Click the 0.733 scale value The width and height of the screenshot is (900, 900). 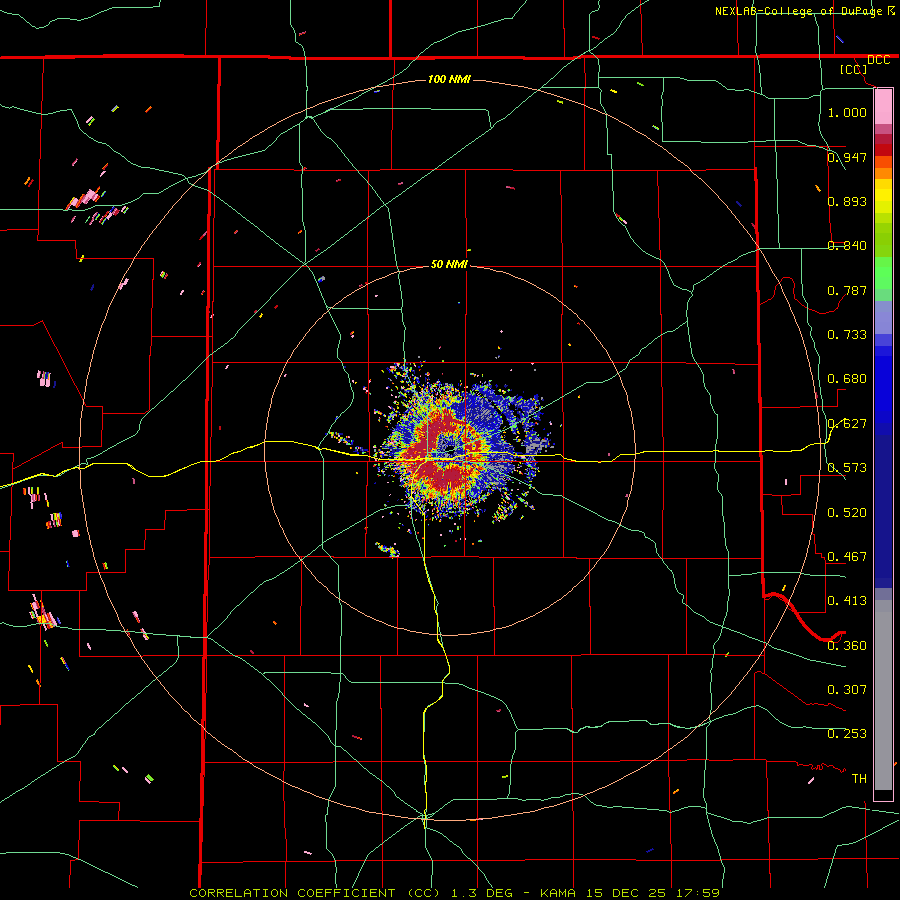point(847,335)
